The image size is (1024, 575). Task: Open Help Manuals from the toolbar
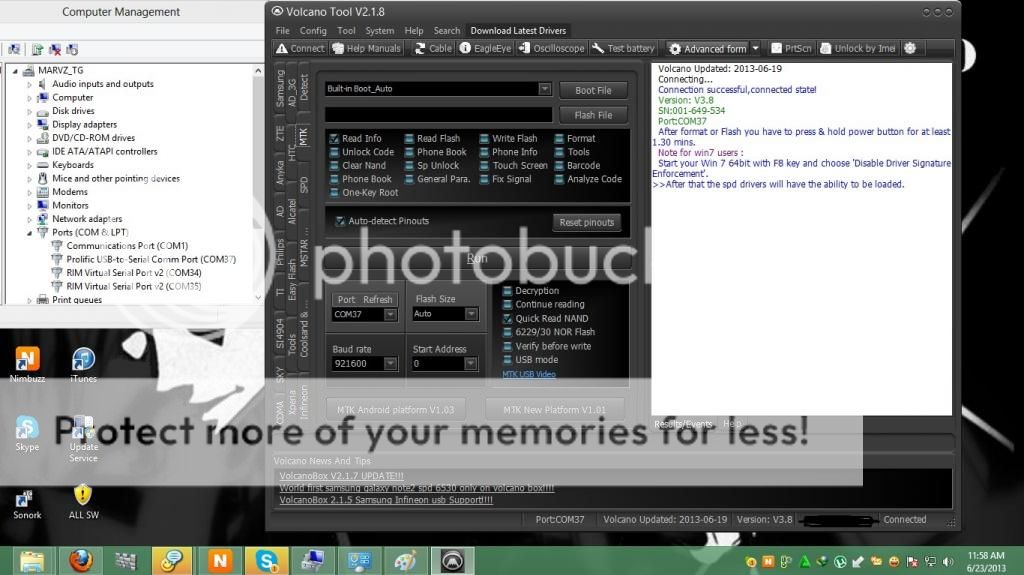point(366,48)
